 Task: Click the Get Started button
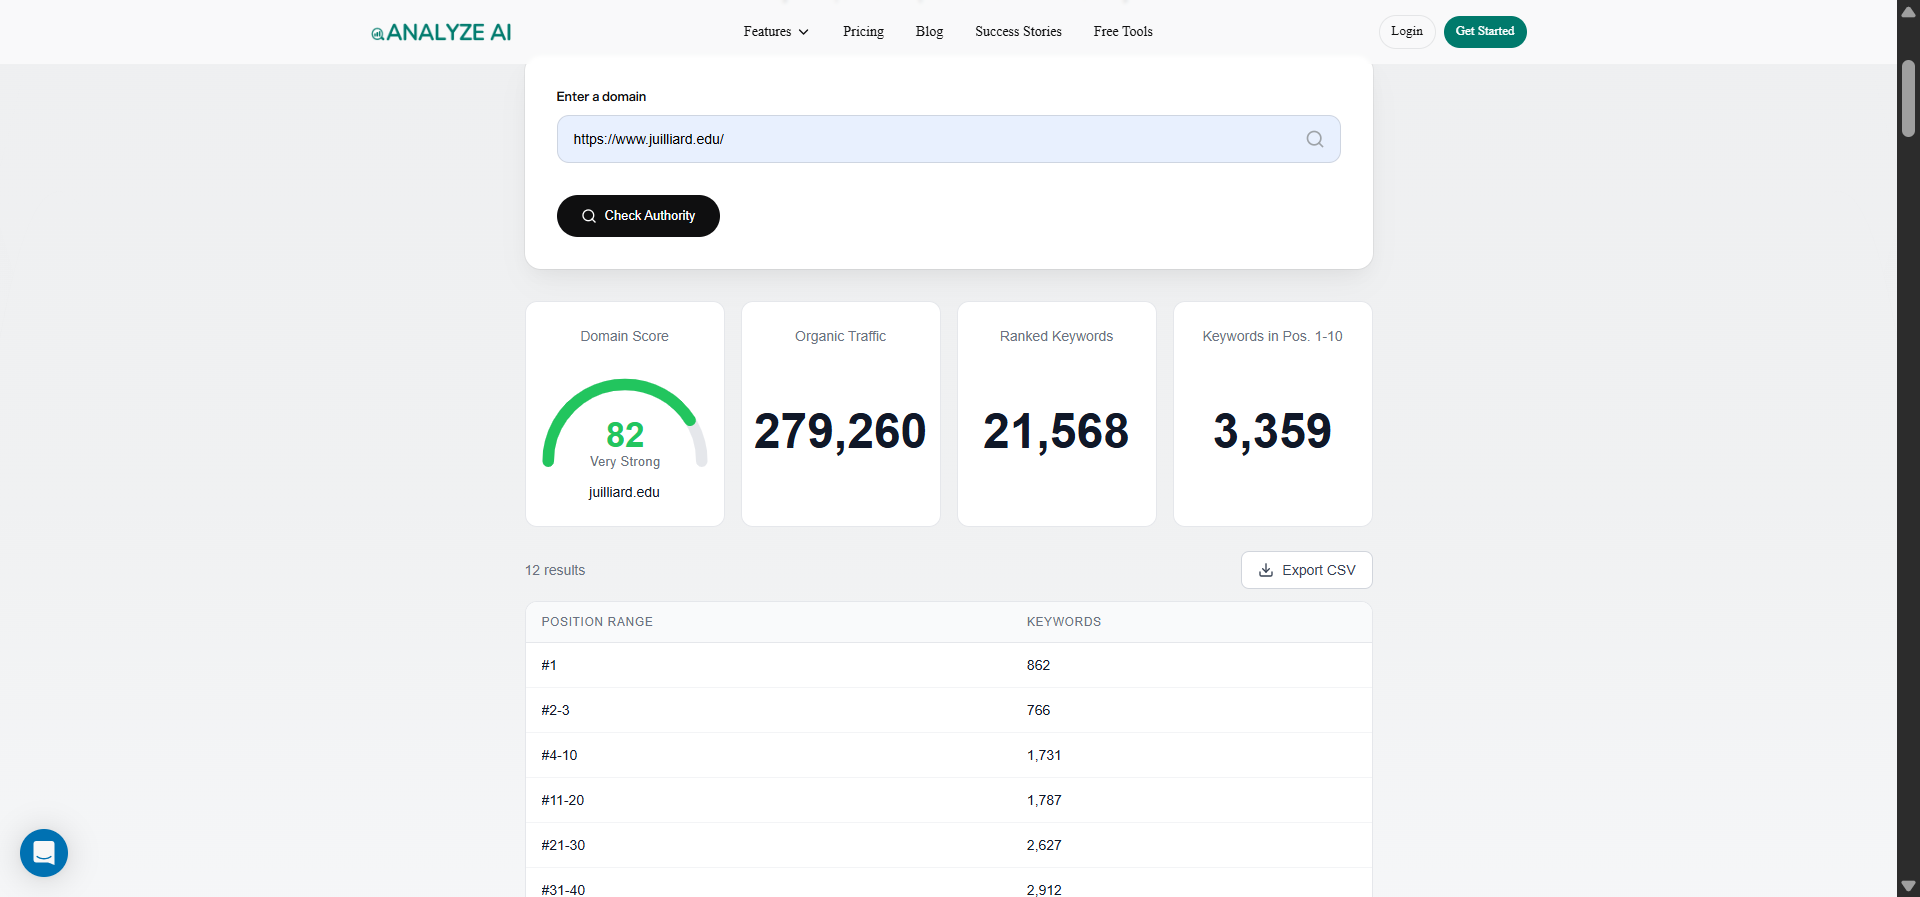(1485, 32)
